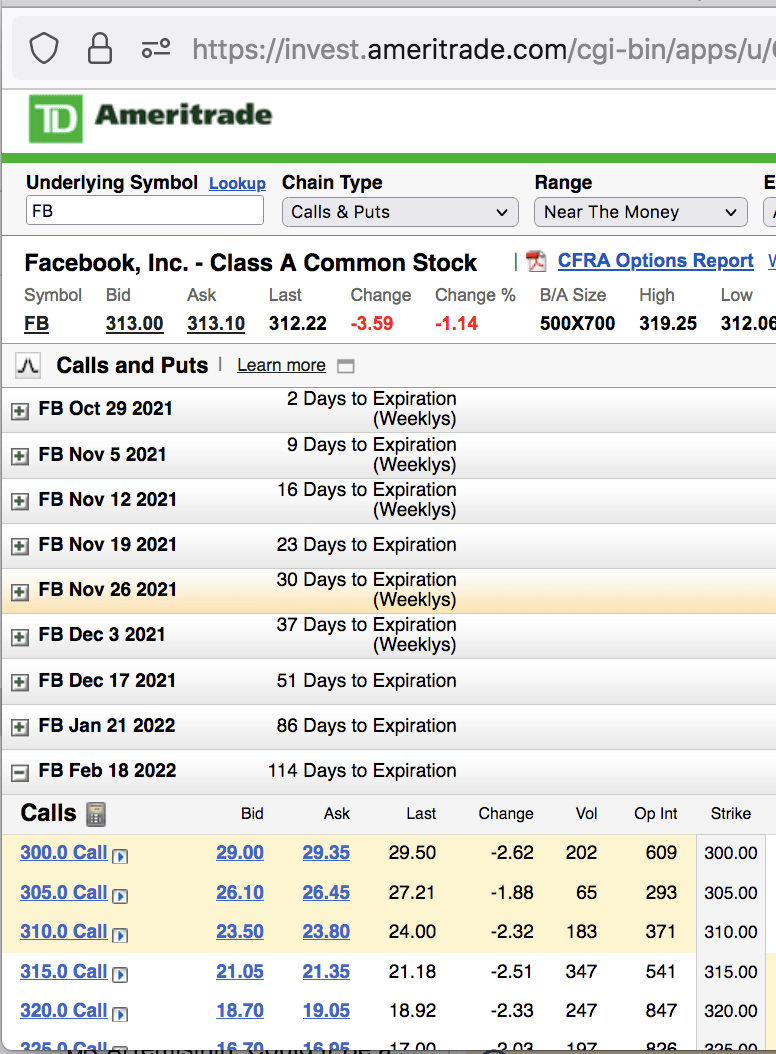Open the 315.0 Call option link
This screenshot has height=1054, width=776.
coord(64,971)
